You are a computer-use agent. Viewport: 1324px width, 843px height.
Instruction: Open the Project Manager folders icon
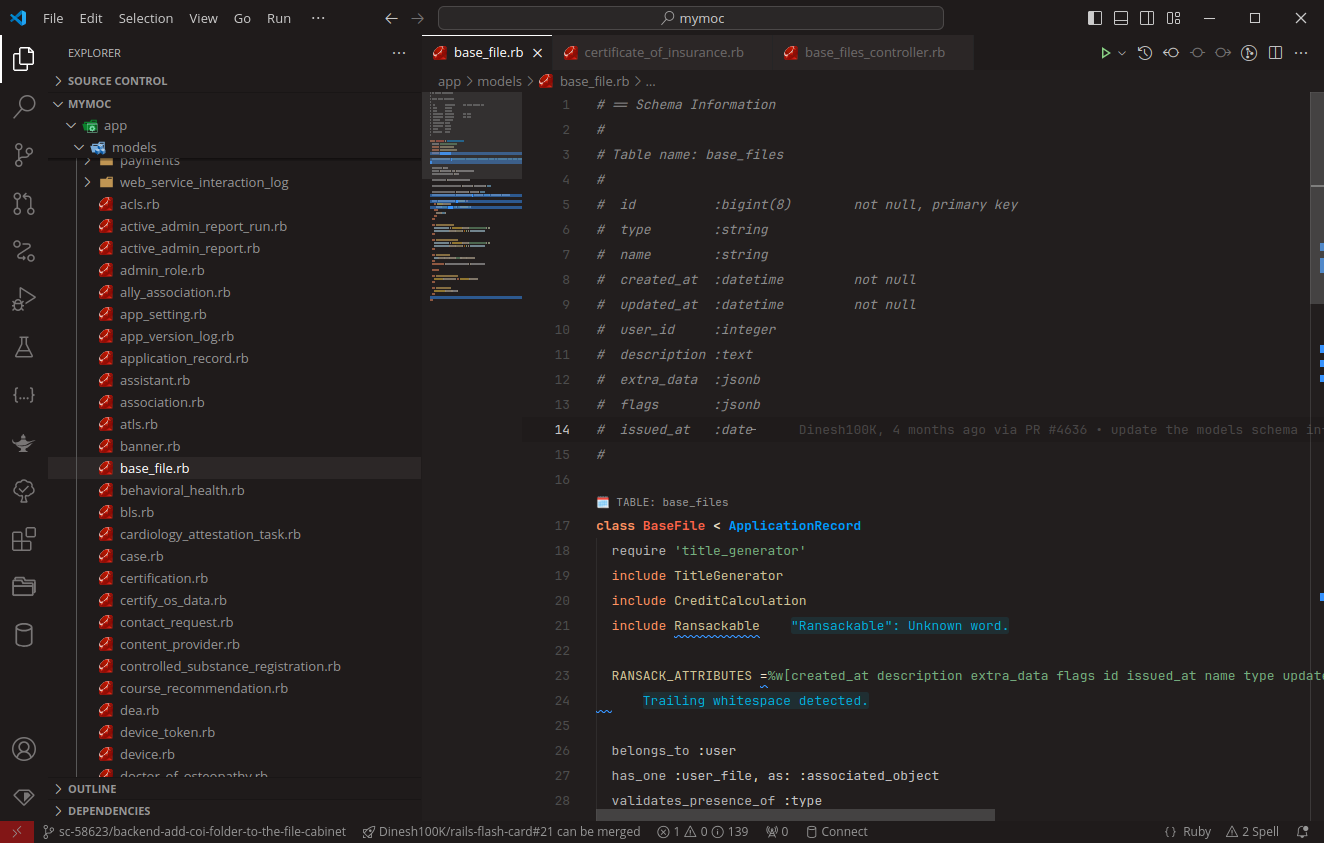tap(24, 587)
